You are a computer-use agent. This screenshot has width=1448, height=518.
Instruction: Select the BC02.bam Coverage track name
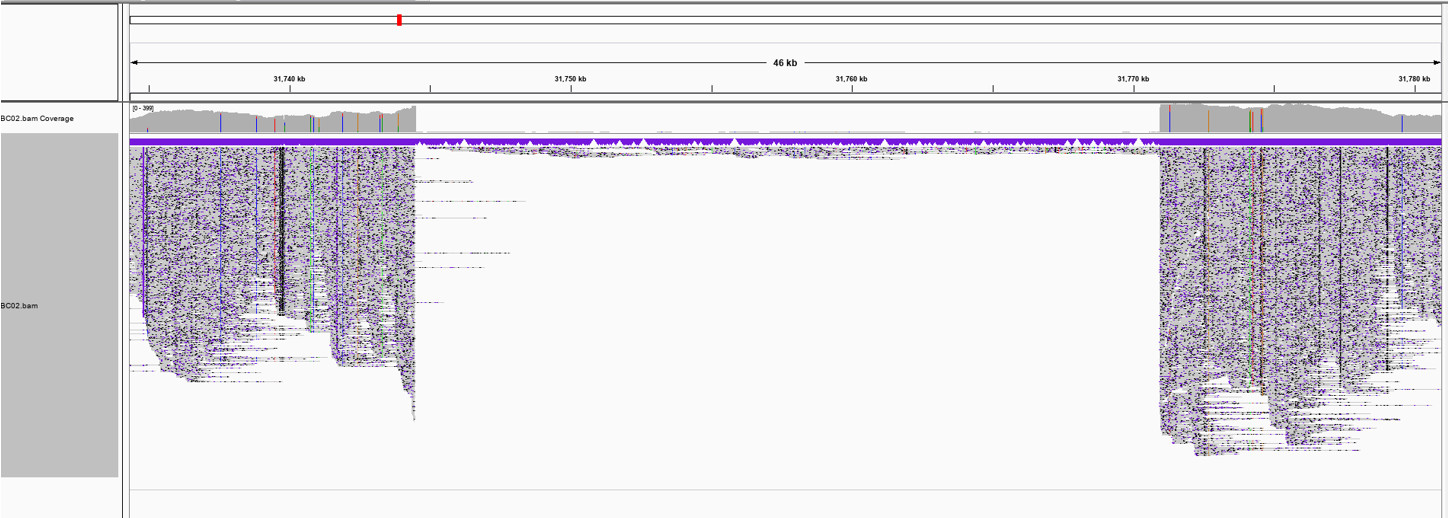[x=37, y=119]
